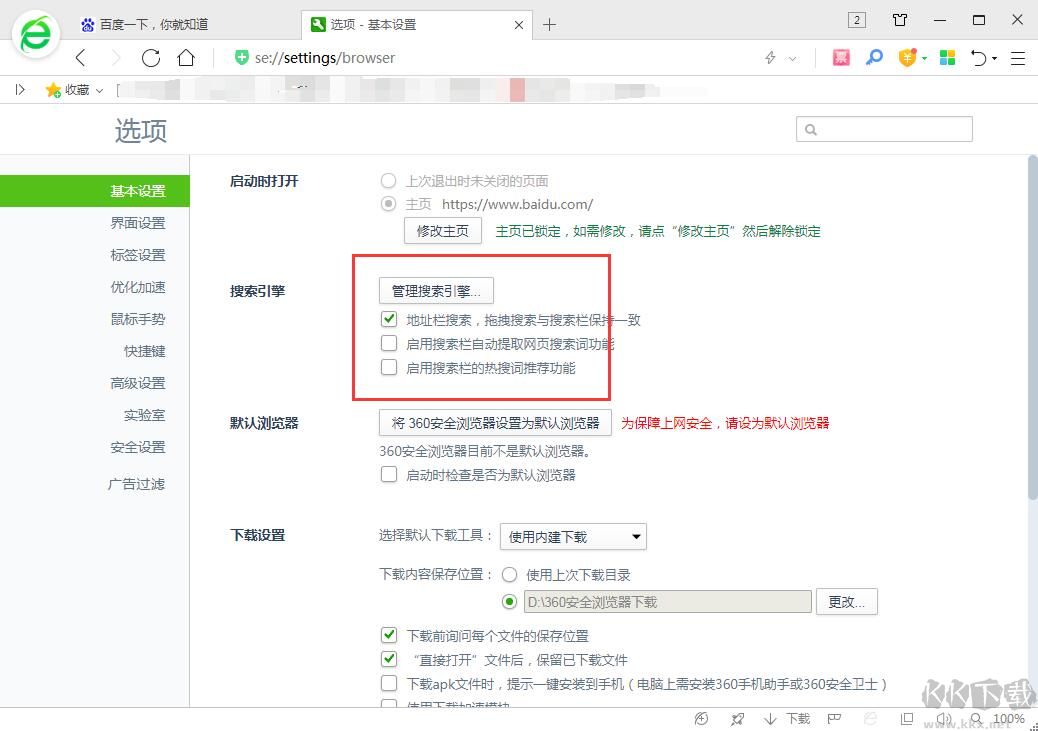Select 使用上次下载目录 radio button
Screen dimensions: 1038x731
coord(510,574)
